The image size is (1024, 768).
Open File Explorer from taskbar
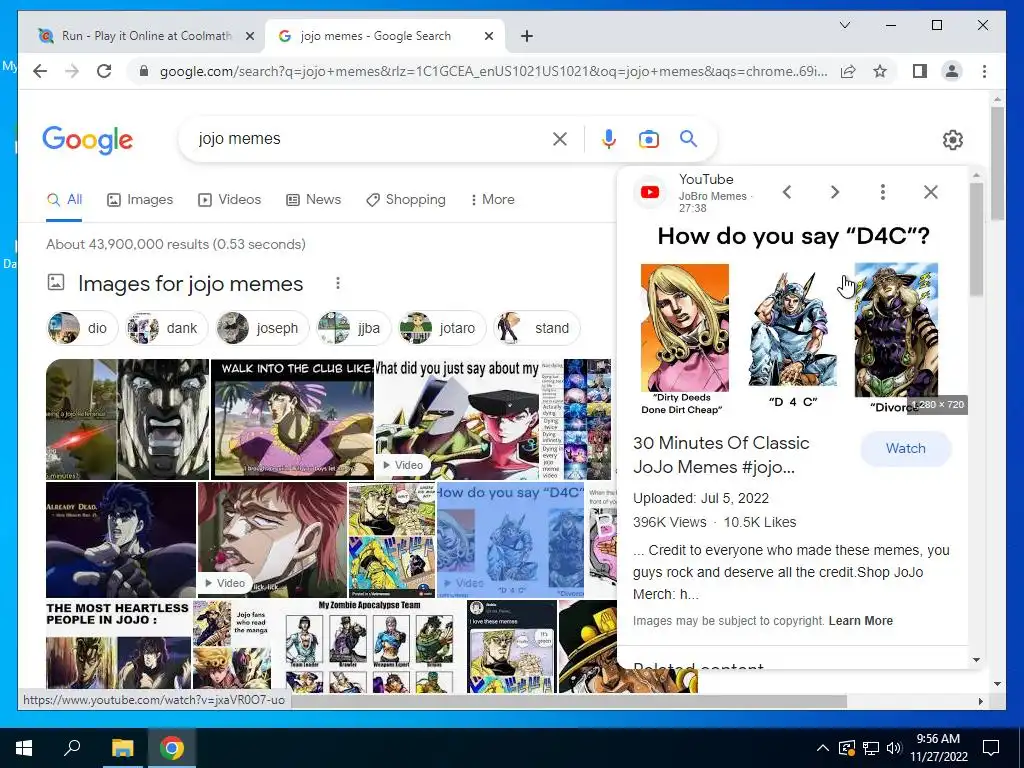click(x=122, y=748)
